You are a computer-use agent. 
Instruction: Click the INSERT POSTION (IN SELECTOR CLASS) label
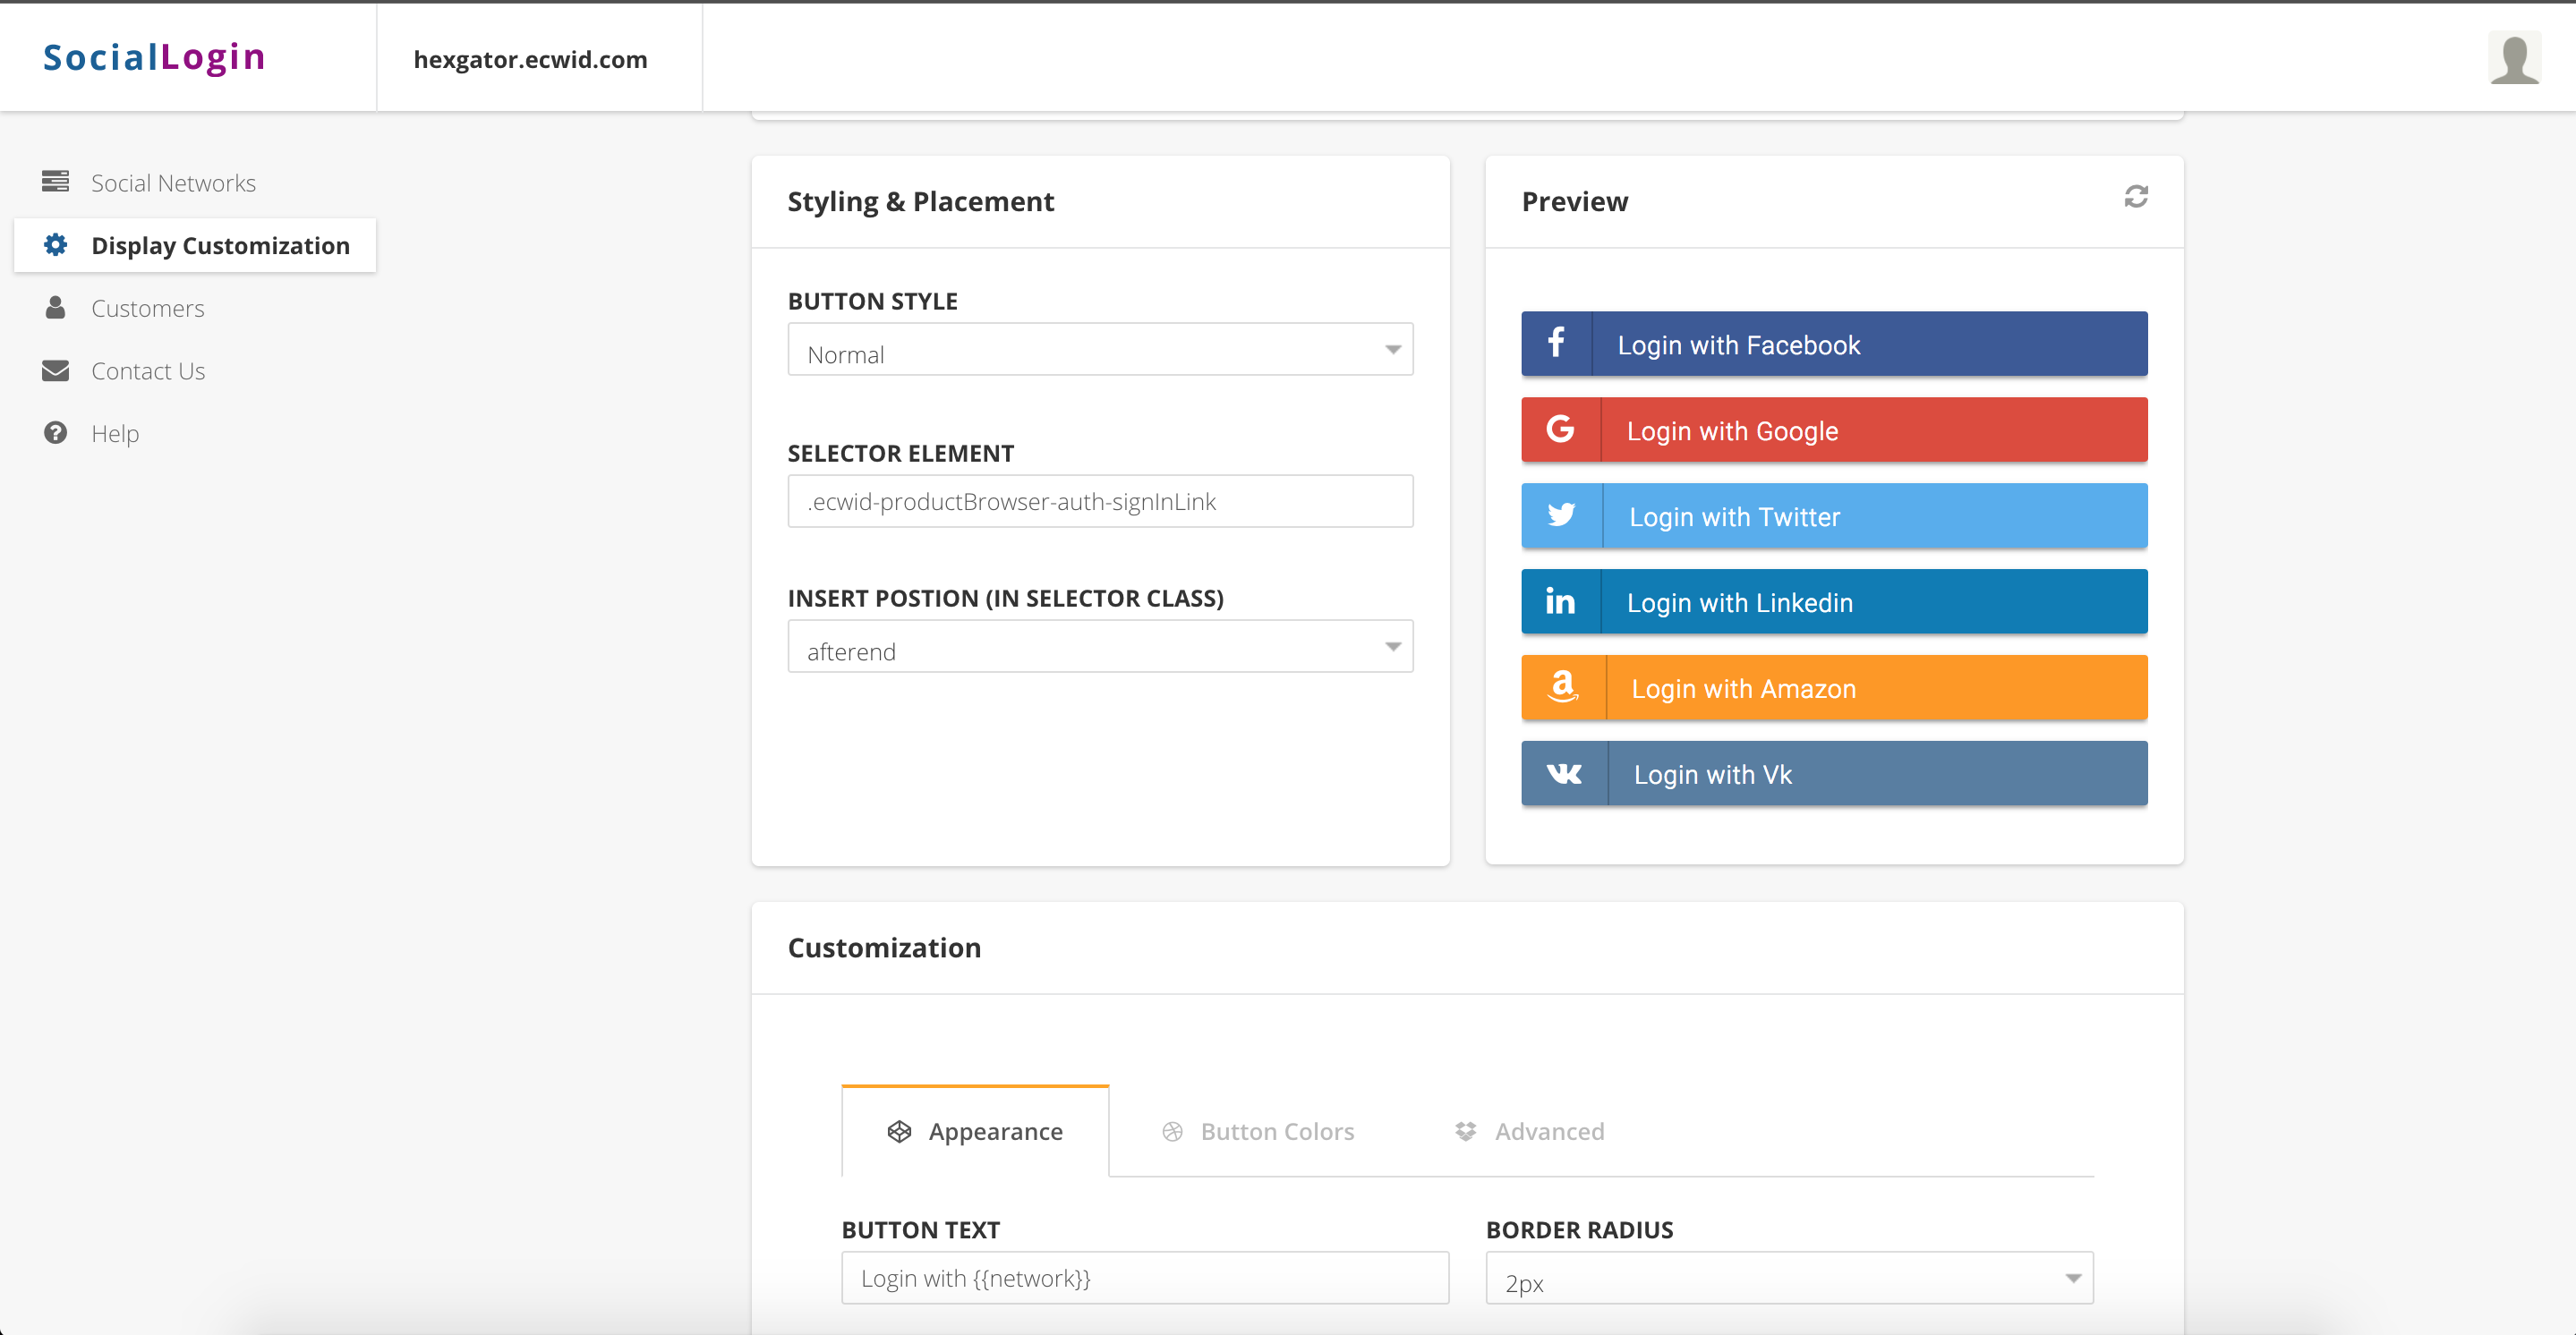tap(1005, 598)
